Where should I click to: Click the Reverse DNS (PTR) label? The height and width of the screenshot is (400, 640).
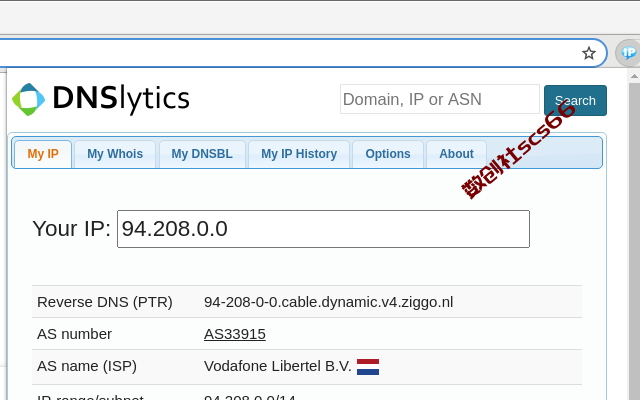click(x=105, y=302)
